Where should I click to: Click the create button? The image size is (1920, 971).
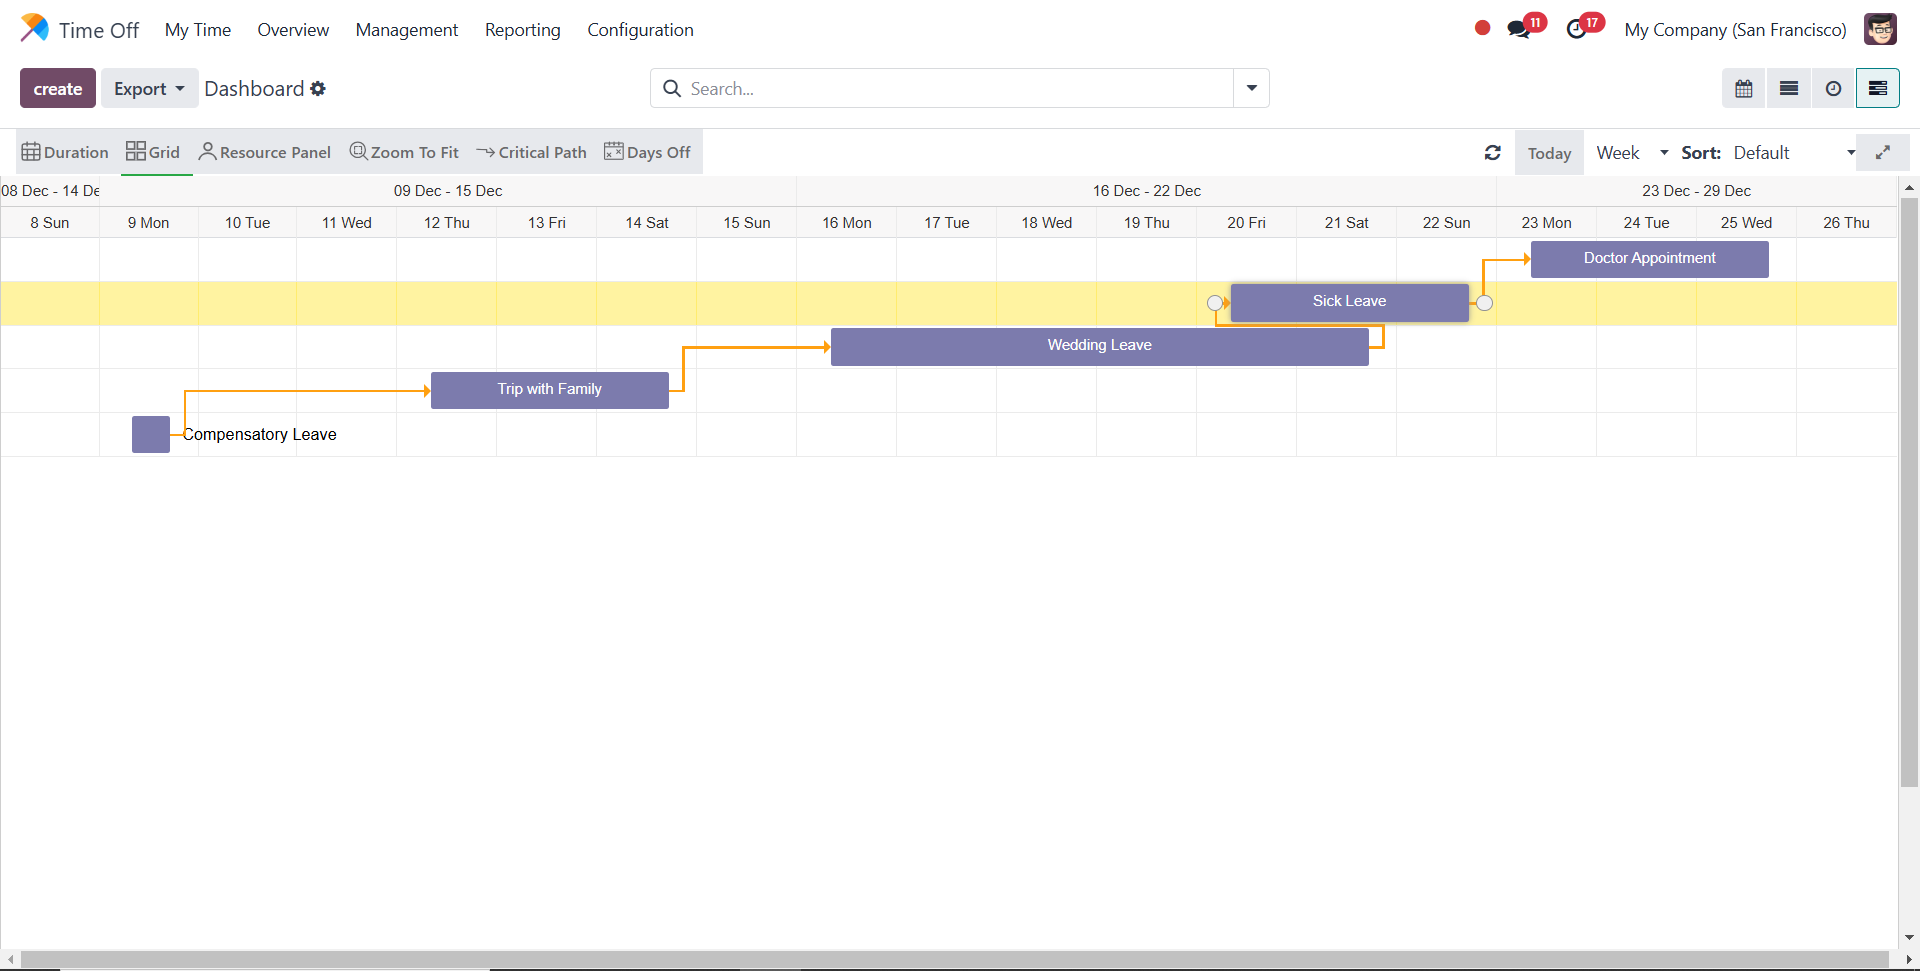point(58,89)
